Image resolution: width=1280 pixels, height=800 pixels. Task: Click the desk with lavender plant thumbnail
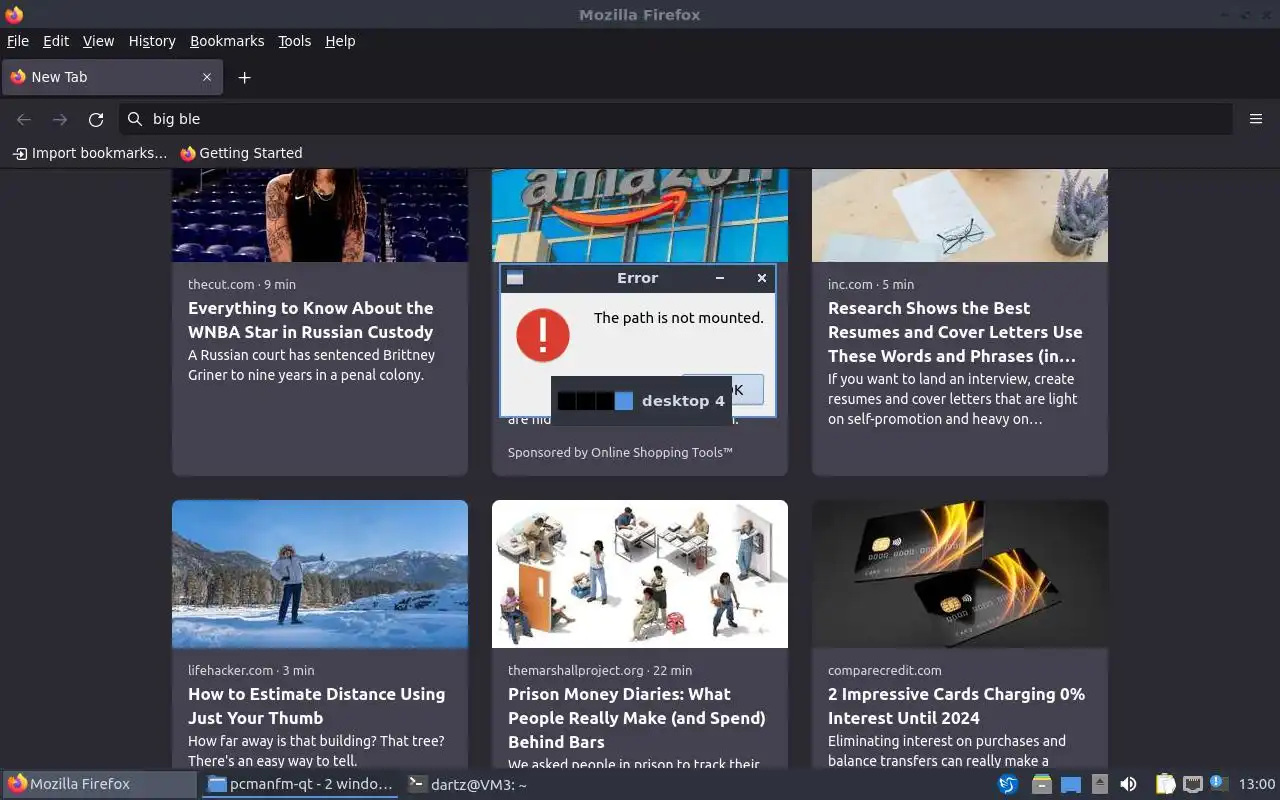coord(960,215)
